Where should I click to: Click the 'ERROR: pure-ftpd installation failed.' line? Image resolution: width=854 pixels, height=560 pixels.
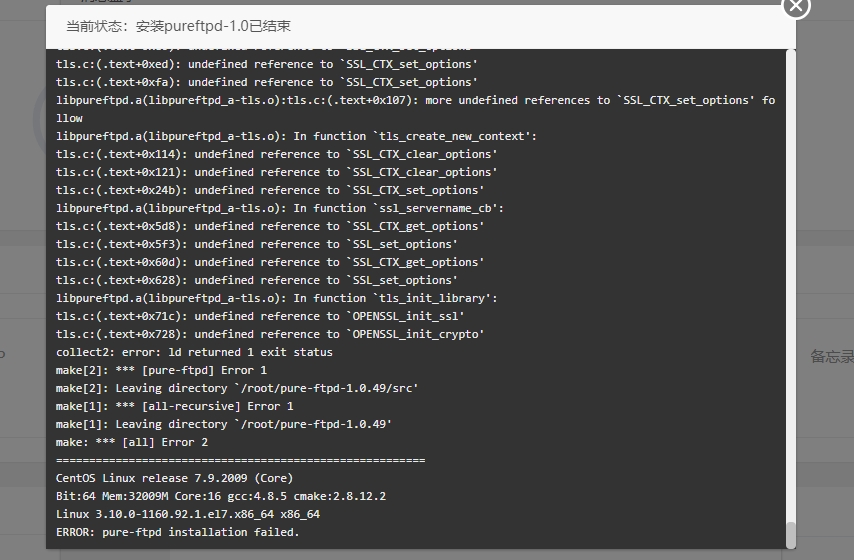coord(178,532)
